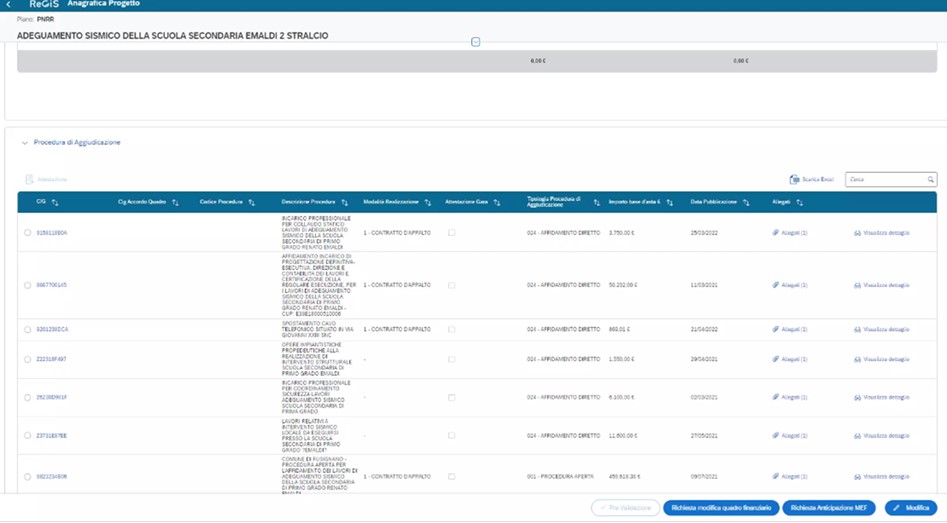Click the search magnifier in Cerca field
Viewport: 947px width, 523px height.
[x=930, y=180]
